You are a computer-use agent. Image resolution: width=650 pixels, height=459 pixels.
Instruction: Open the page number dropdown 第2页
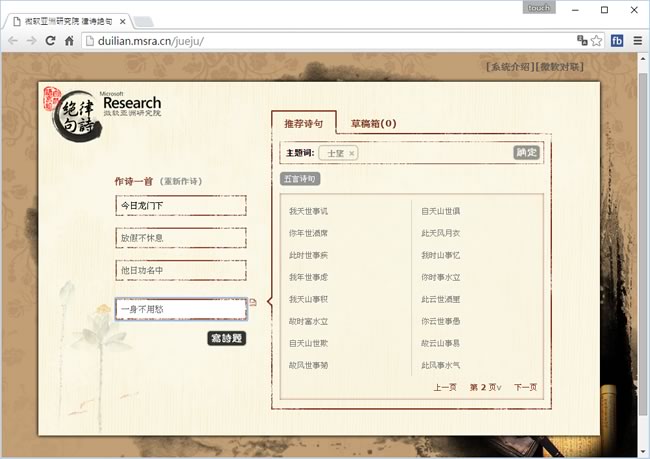point(485,387)
